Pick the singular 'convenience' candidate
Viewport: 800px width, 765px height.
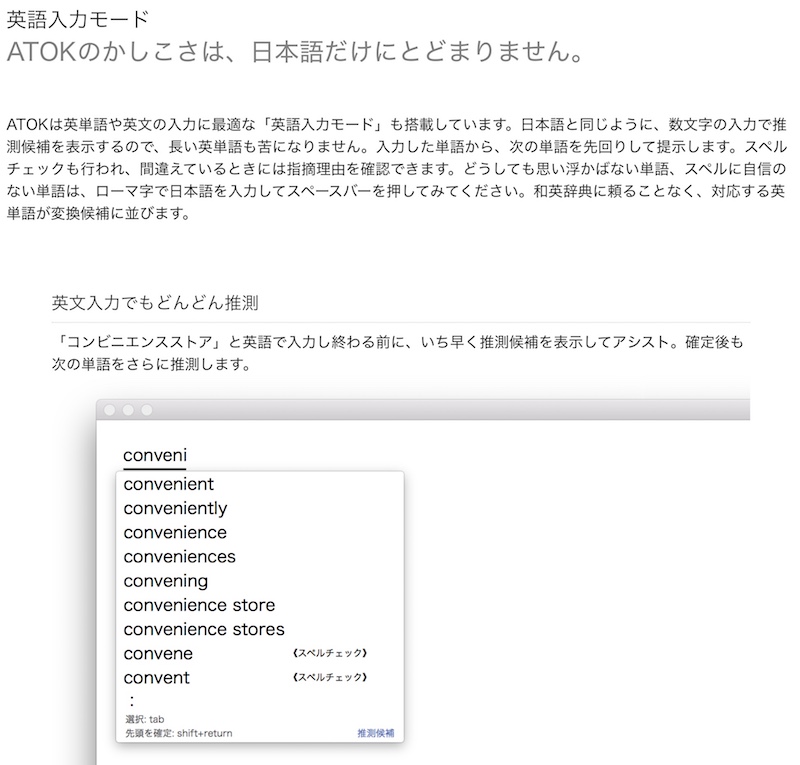[175, 532]
